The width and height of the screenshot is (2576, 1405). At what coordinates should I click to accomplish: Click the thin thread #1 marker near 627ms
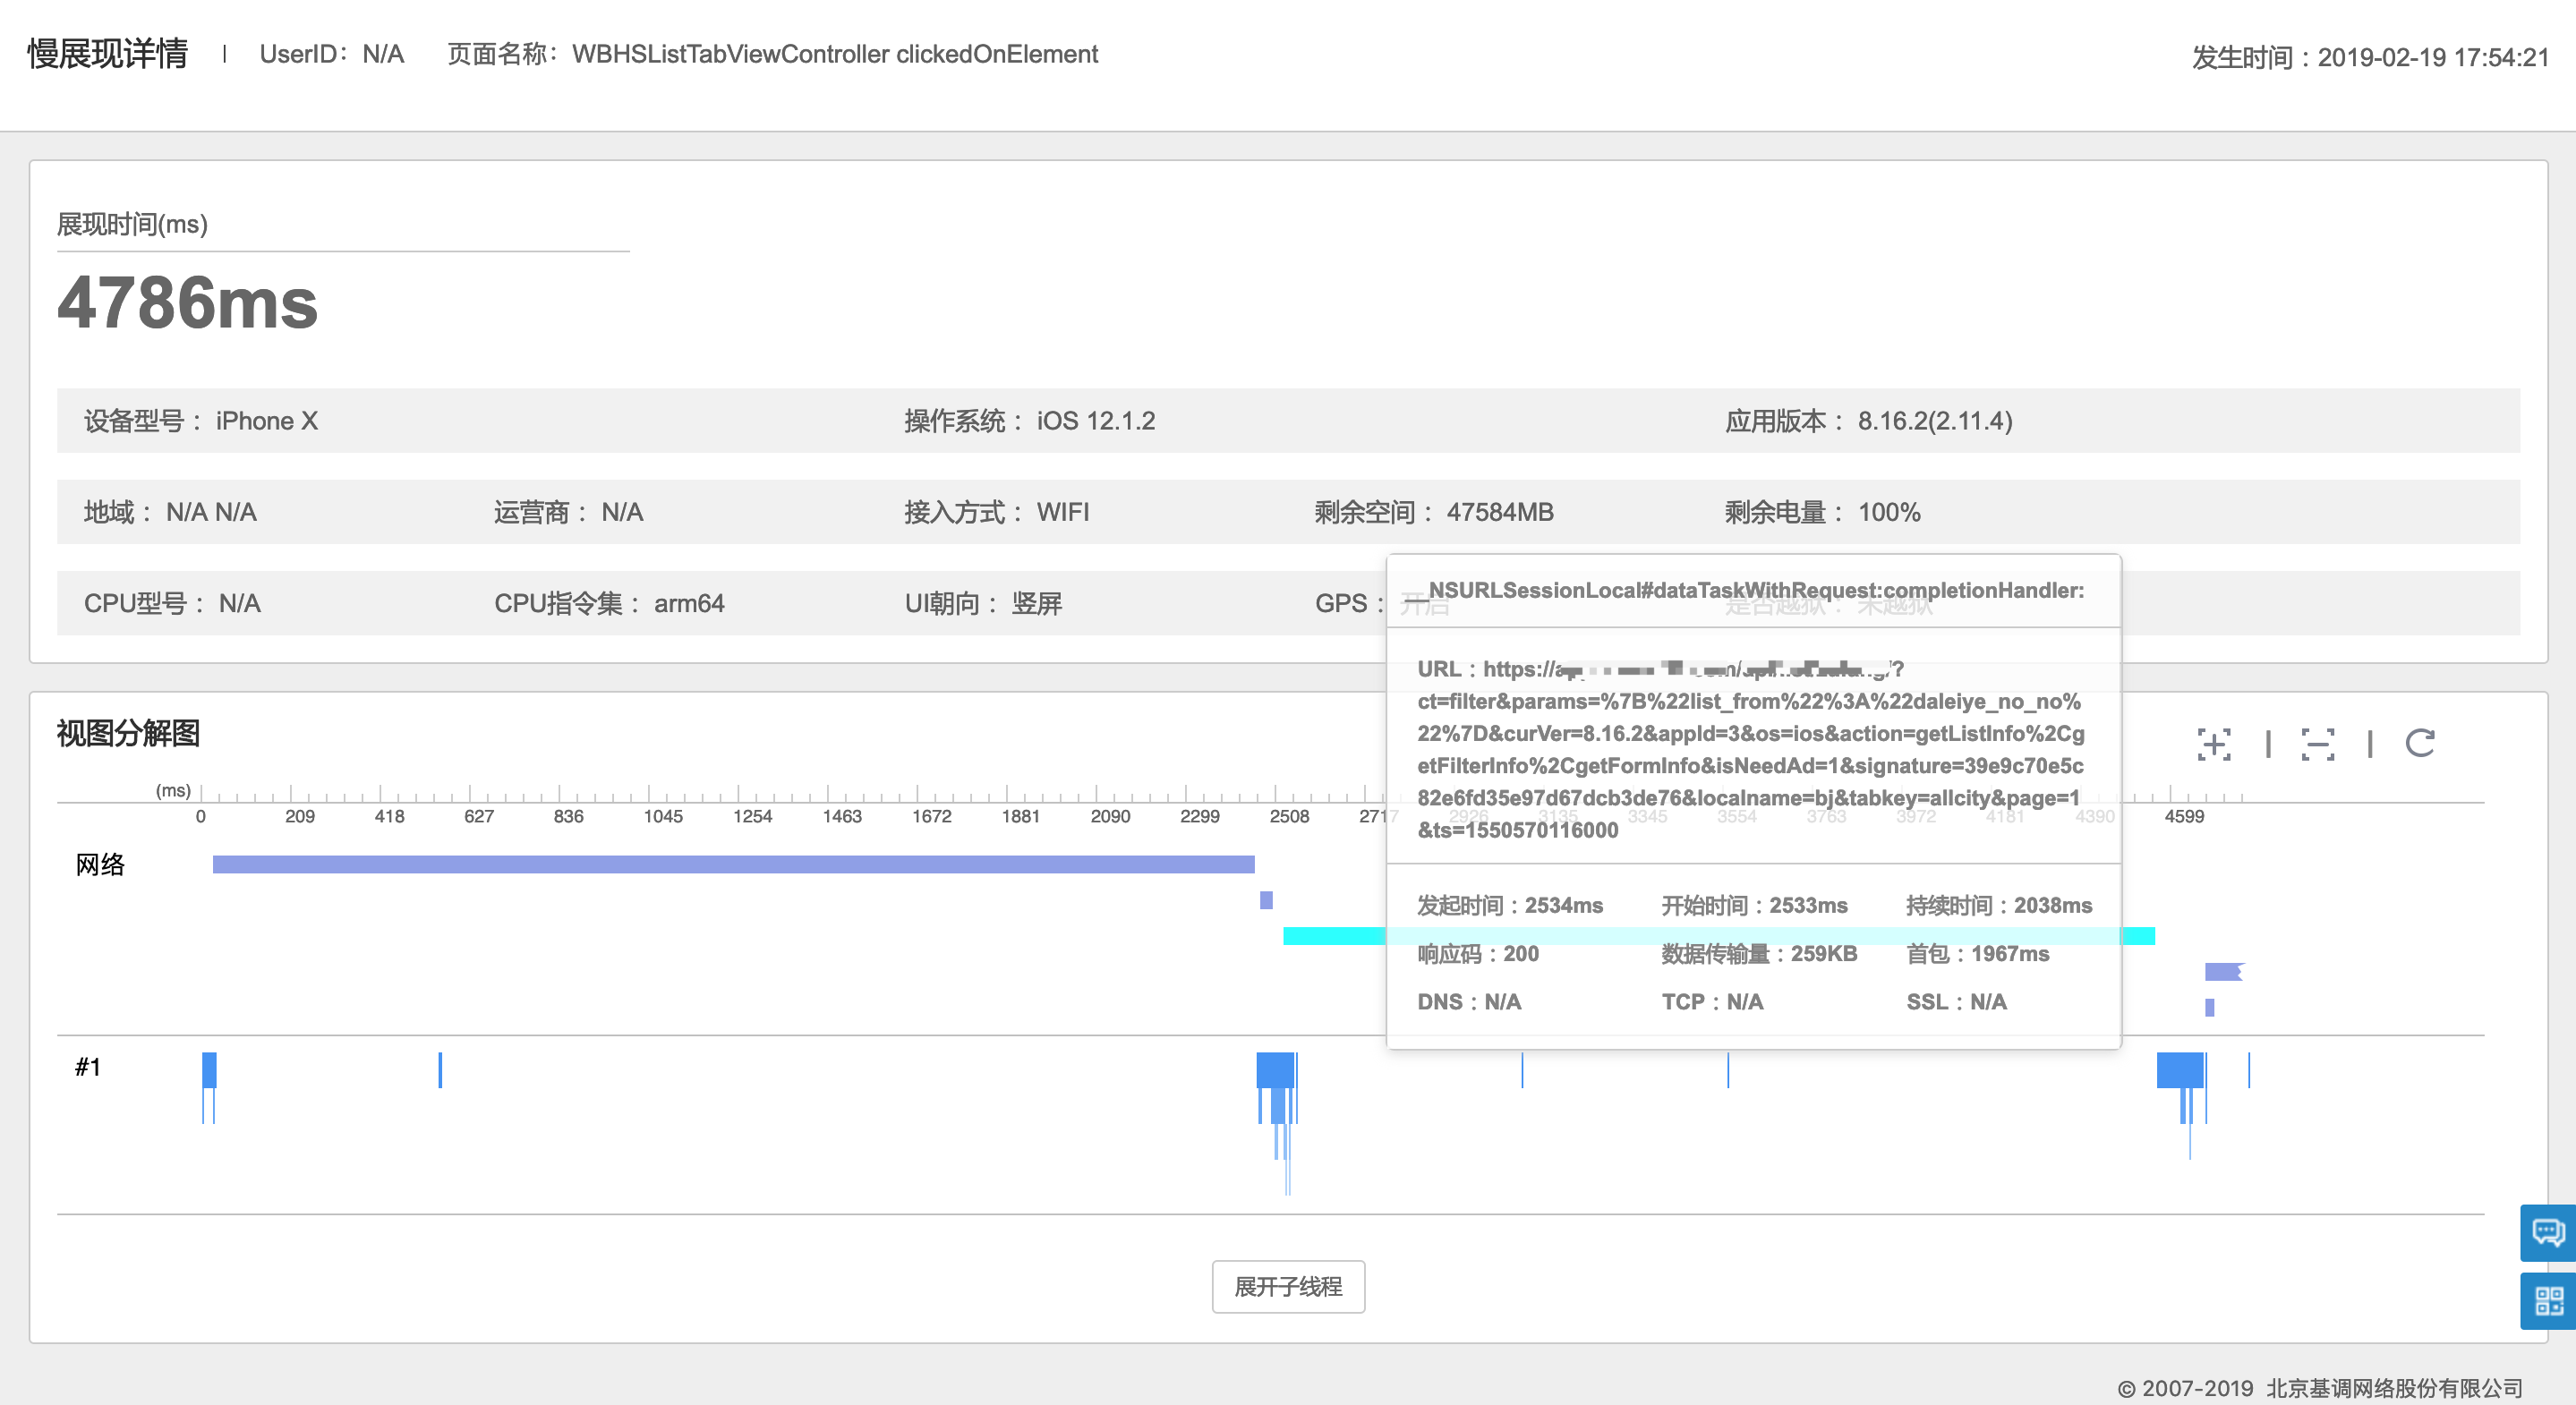440,1069
